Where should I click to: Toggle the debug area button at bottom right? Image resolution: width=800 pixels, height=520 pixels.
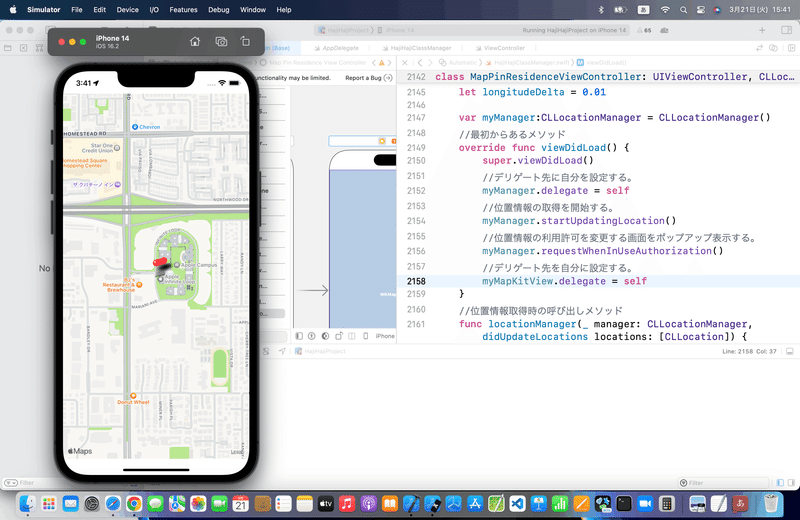click(x=789, y=351)
